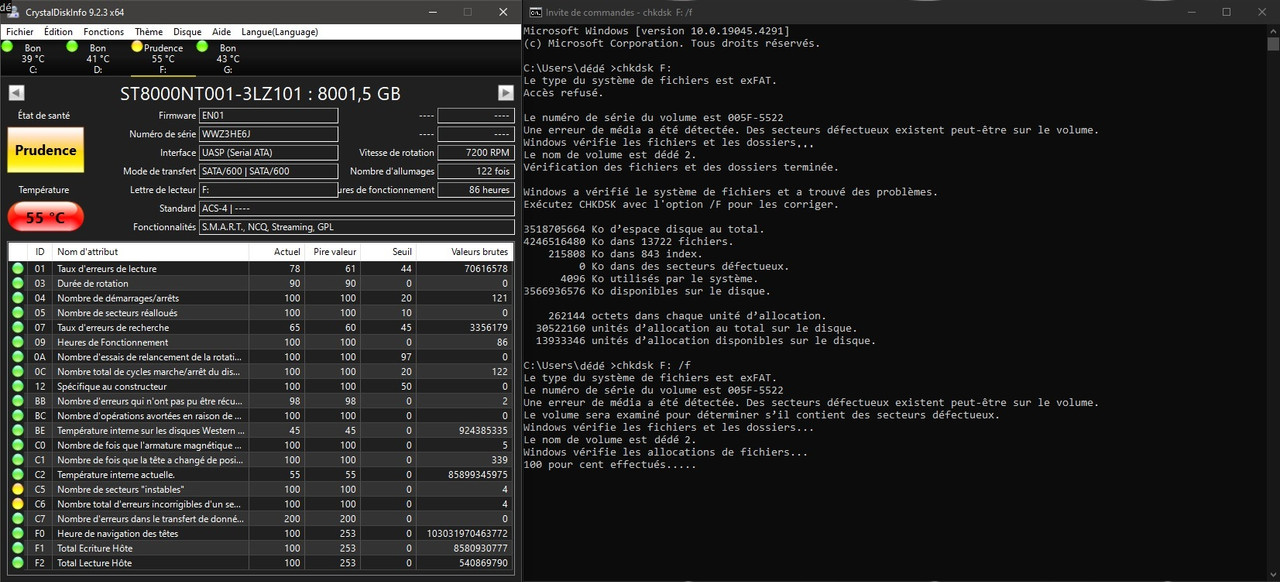Go to previous disk with left arrow
1280x582 pixels.
[x=16, y=93]
